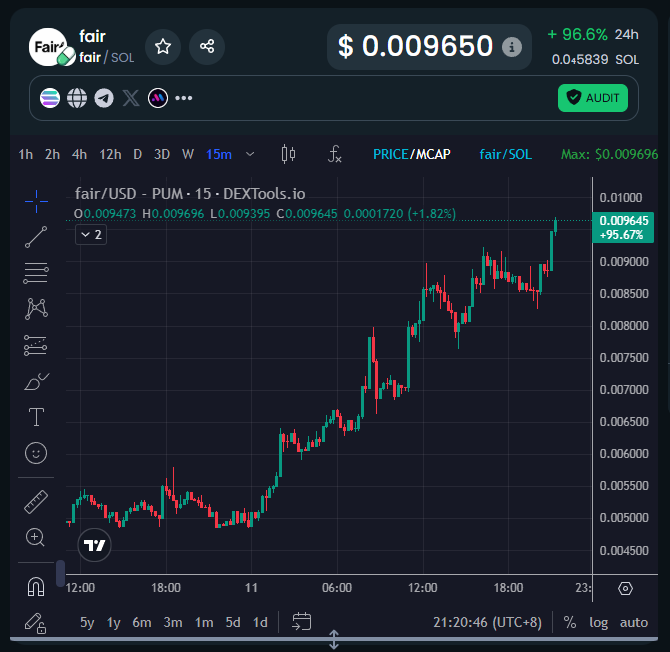Click the current price label 0.009645
The width and height of the screenshot is (670, 652).
coord(623,227)
